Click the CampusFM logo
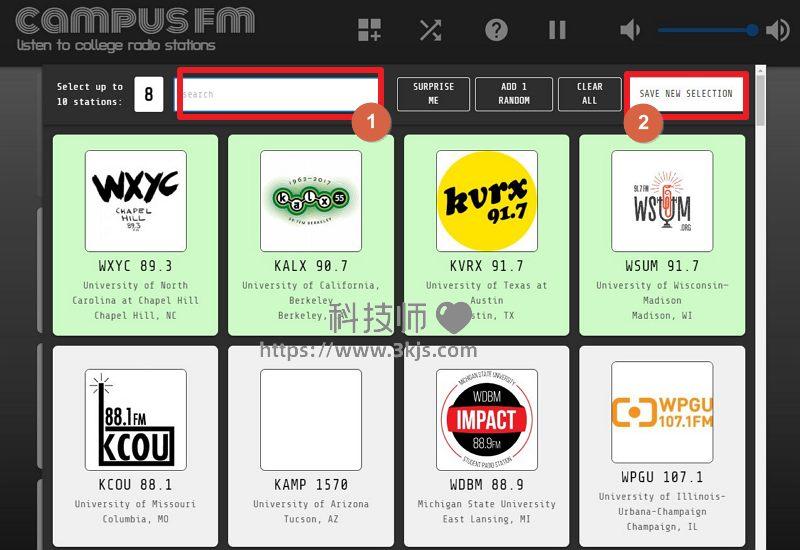Viewport: 800px width, 550px height. tap(135, 21)
